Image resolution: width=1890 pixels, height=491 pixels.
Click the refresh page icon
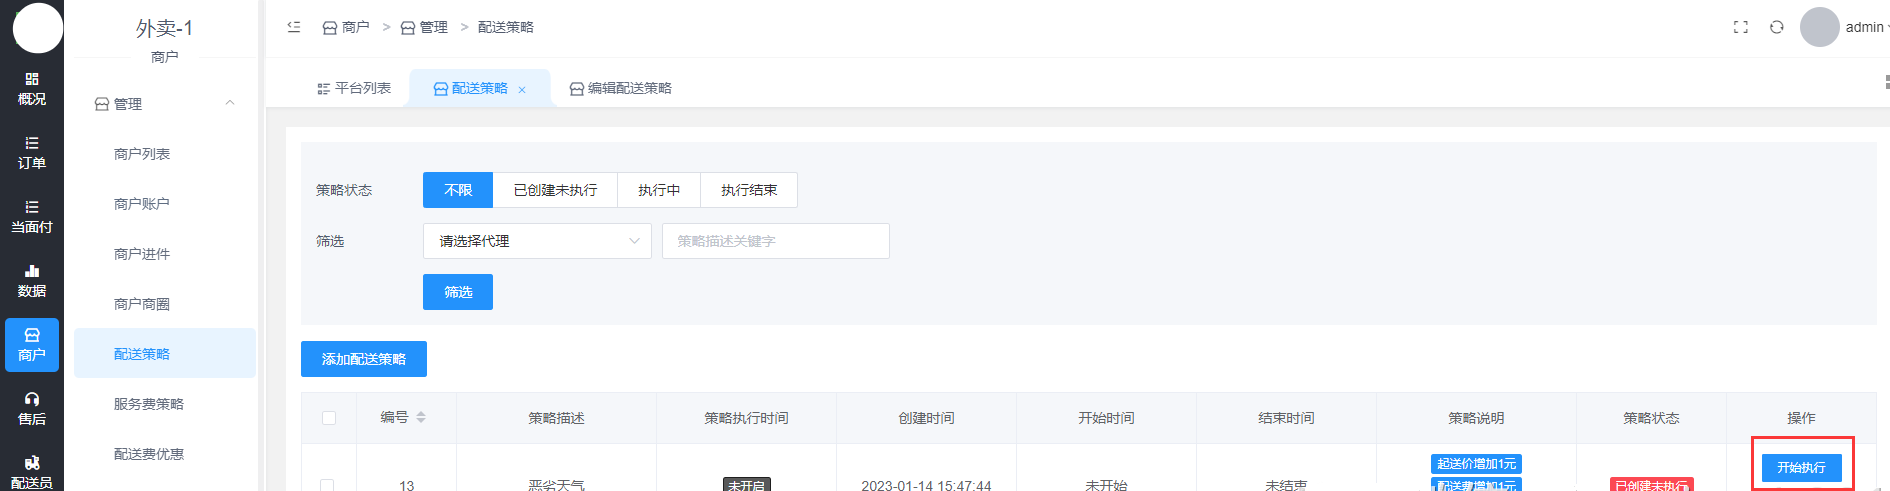(1777, 27)
